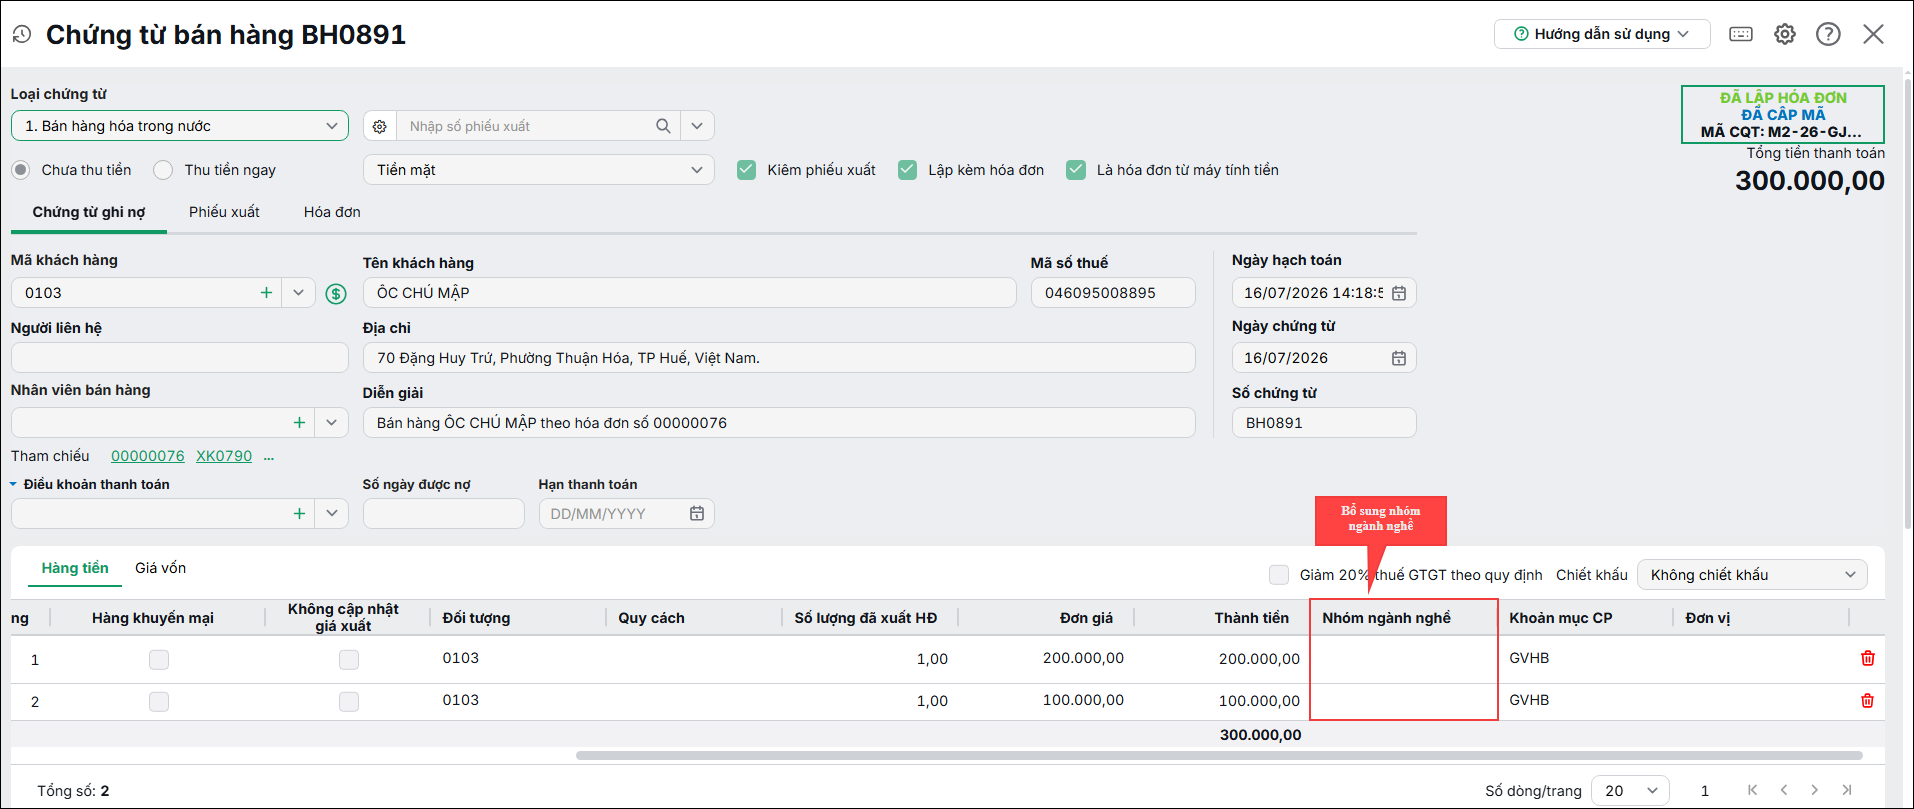Add a new customer with plus icon
This screenshot has height=809, width=1914.
point(266,293)
